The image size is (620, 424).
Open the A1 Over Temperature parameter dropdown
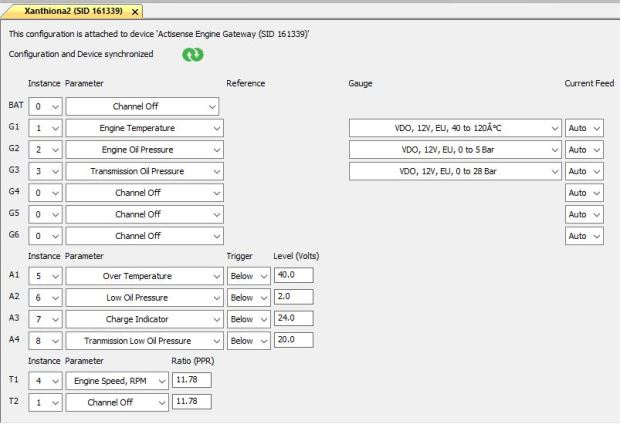[x=142, y=275]
